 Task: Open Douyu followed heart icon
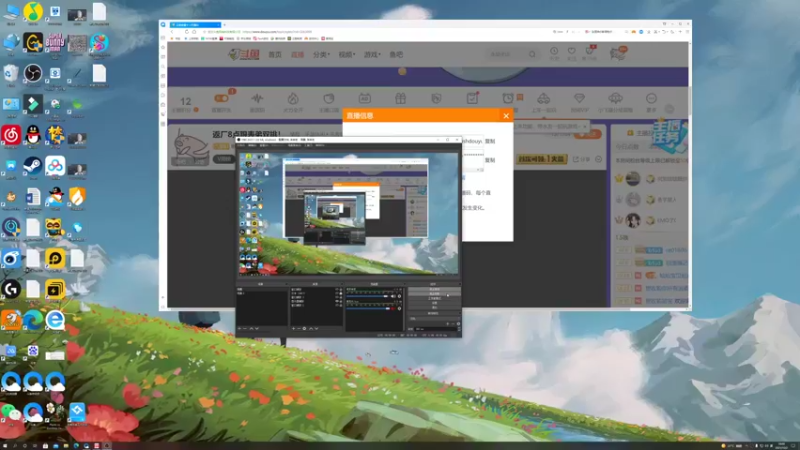click(571, 51)
